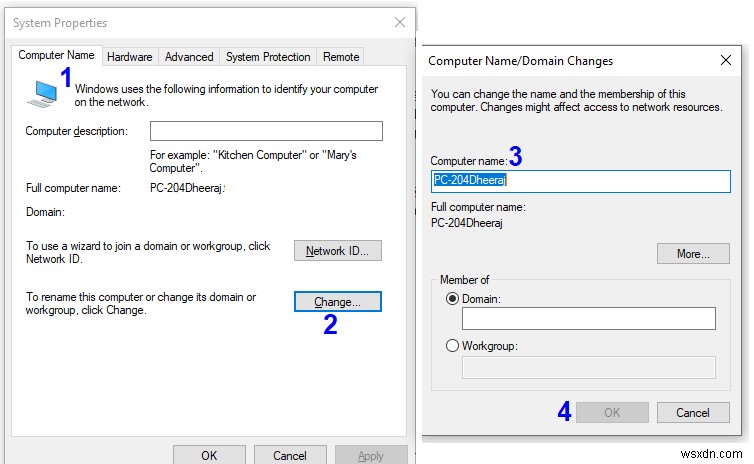Open the Advanced tab

(x=189, y=57)
